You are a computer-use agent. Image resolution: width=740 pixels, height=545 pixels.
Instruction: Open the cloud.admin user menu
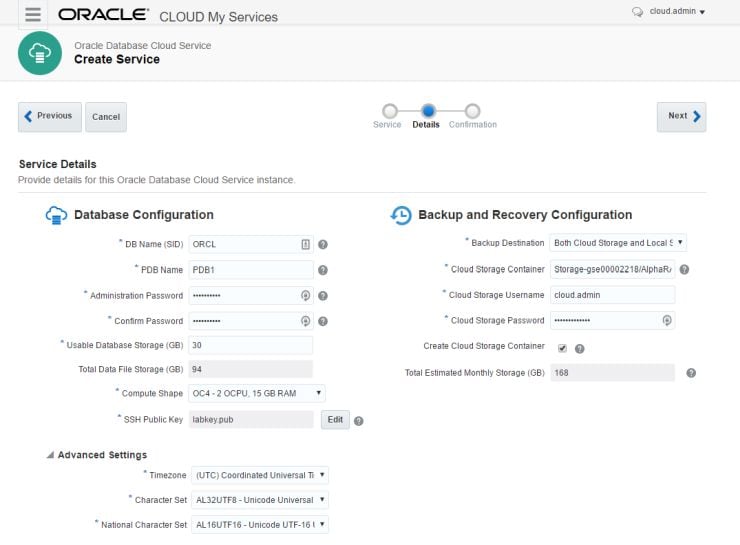tap(669, 12)
